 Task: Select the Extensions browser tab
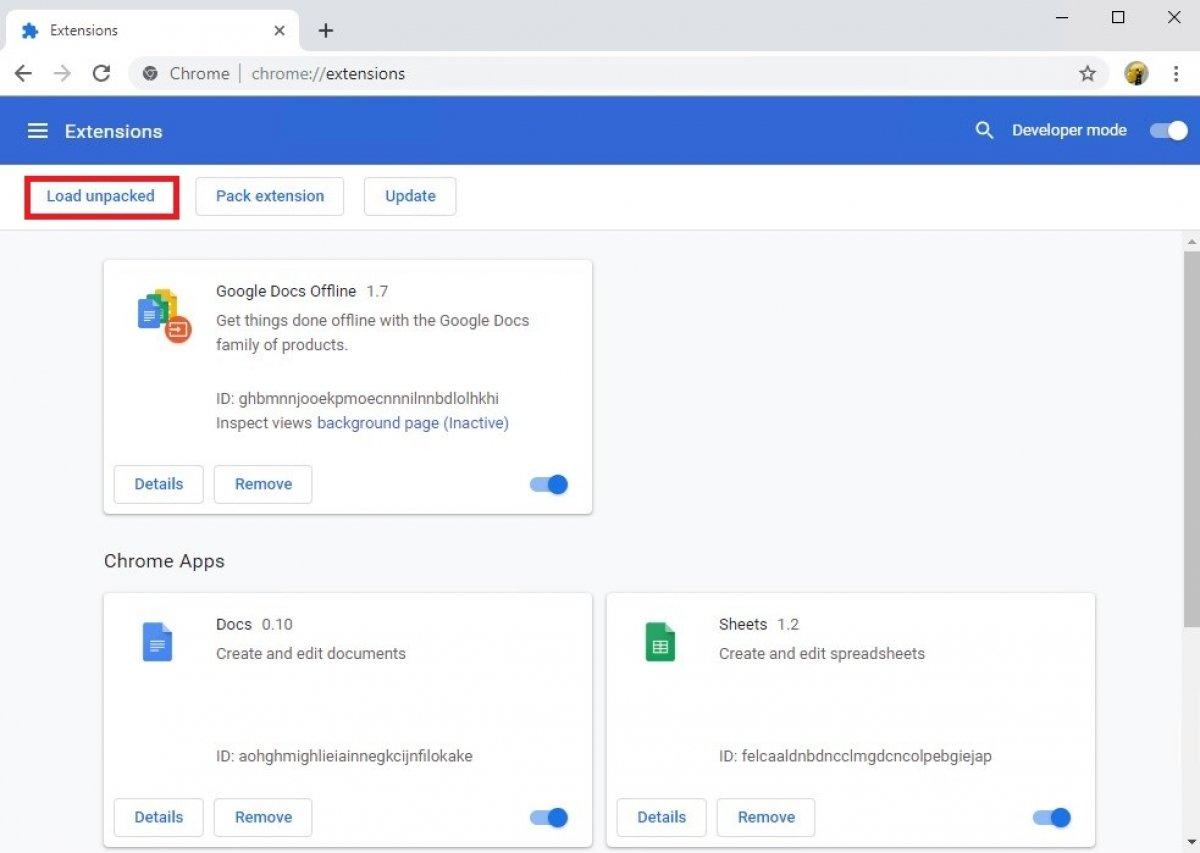140,31
